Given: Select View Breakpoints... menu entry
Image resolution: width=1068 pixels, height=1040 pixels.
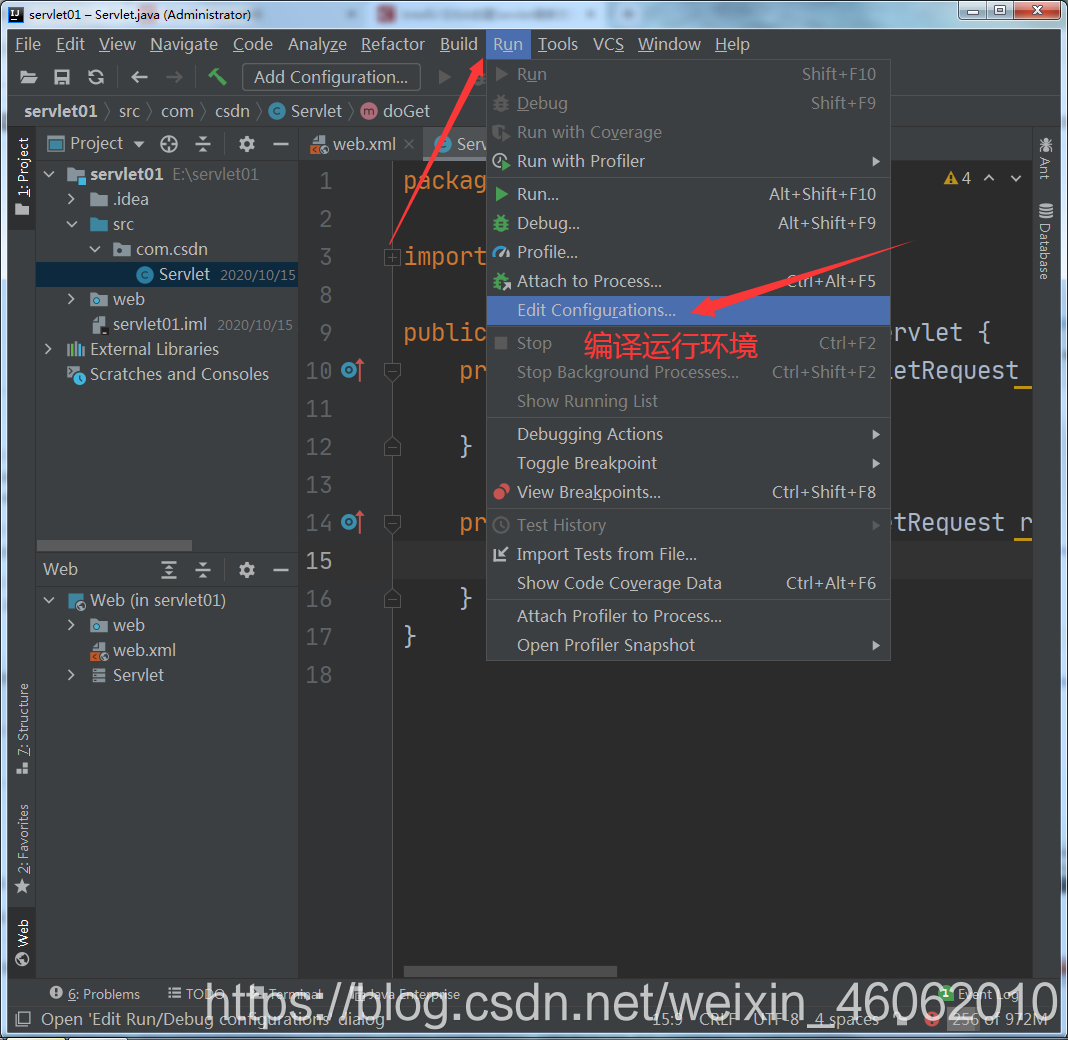Looking at the screenshot, I should [688, 492].
